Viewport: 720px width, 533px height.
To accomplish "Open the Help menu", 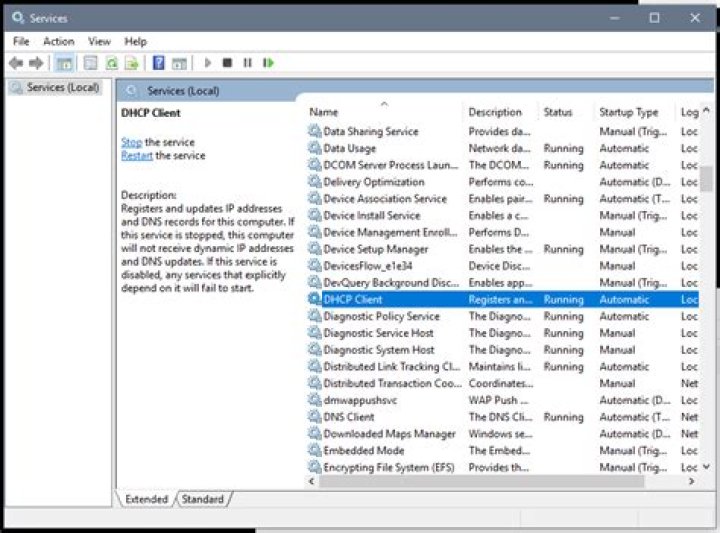I will [x=135, y=41].
